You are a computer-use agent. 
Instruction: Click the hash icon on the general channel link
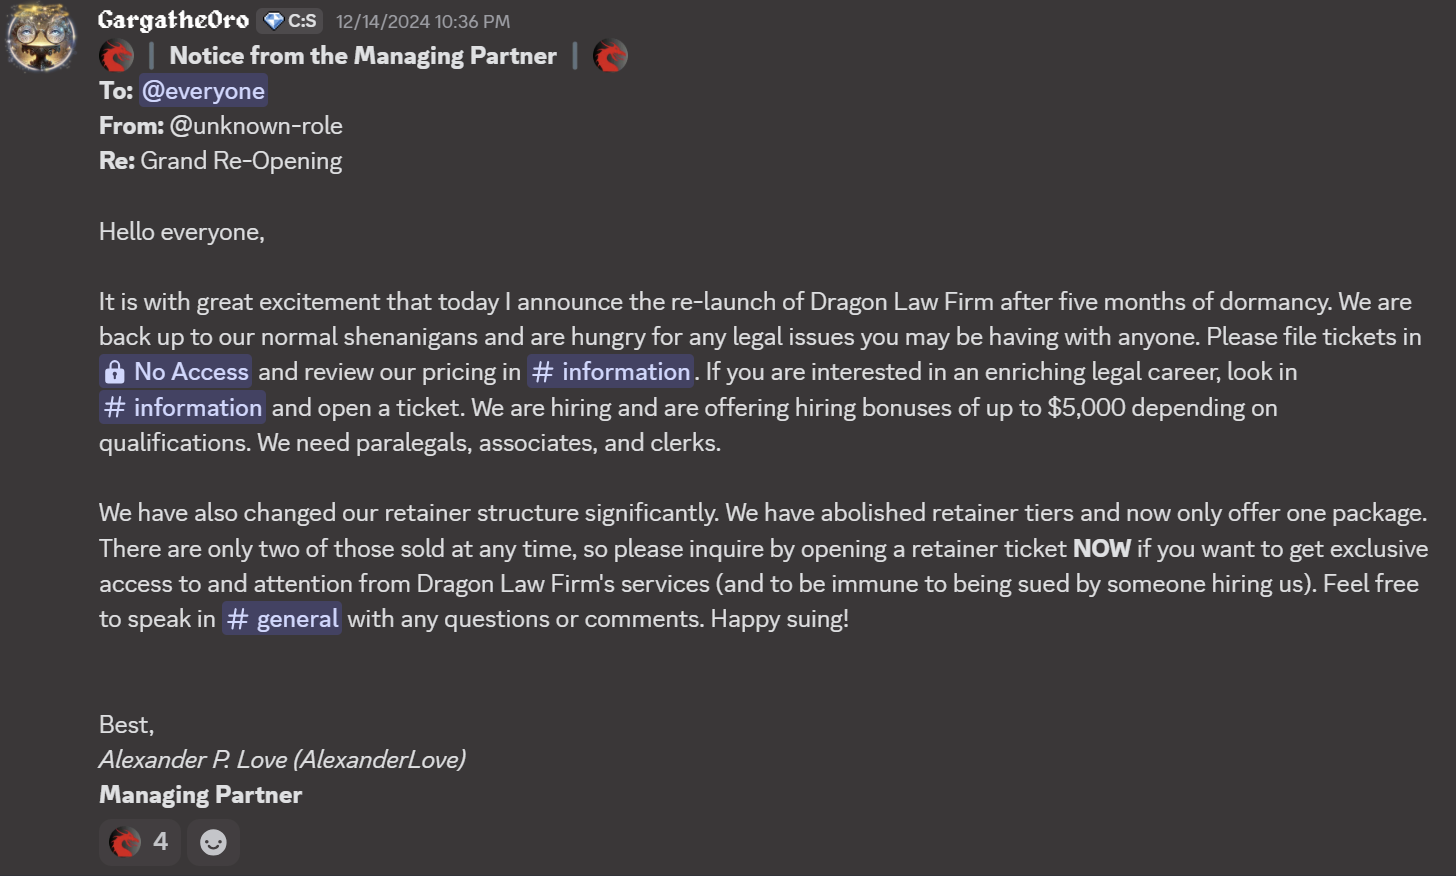click(x=237, y=620)
